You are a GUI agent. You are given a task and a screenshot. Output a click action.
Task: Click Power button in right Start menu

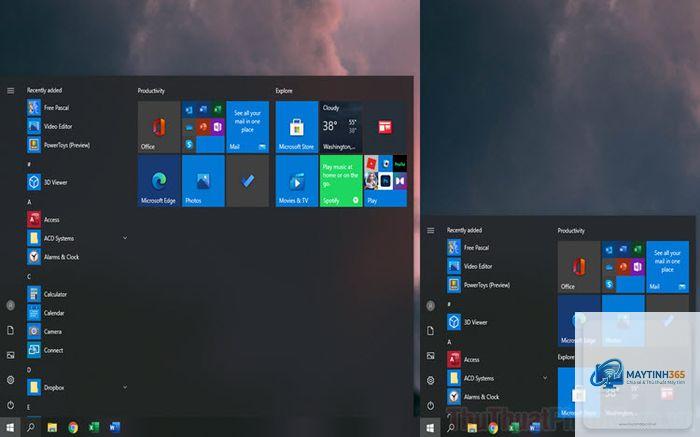coord(431,405)
